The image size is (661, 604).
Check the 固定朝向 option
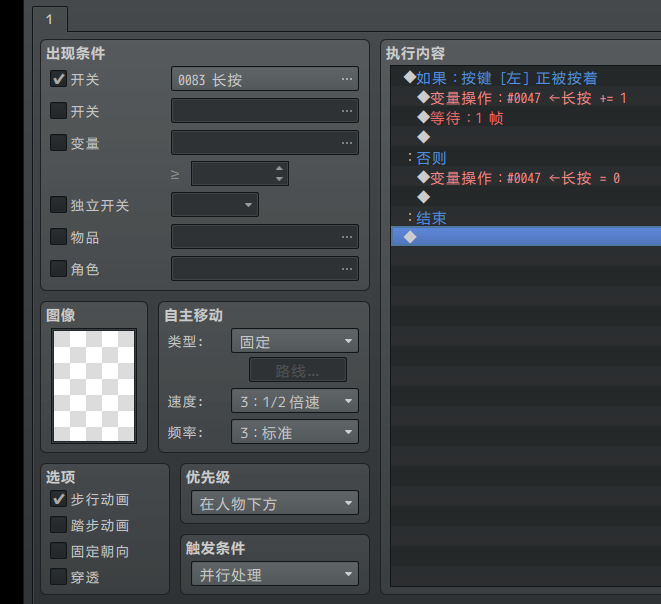click(58, 550)
